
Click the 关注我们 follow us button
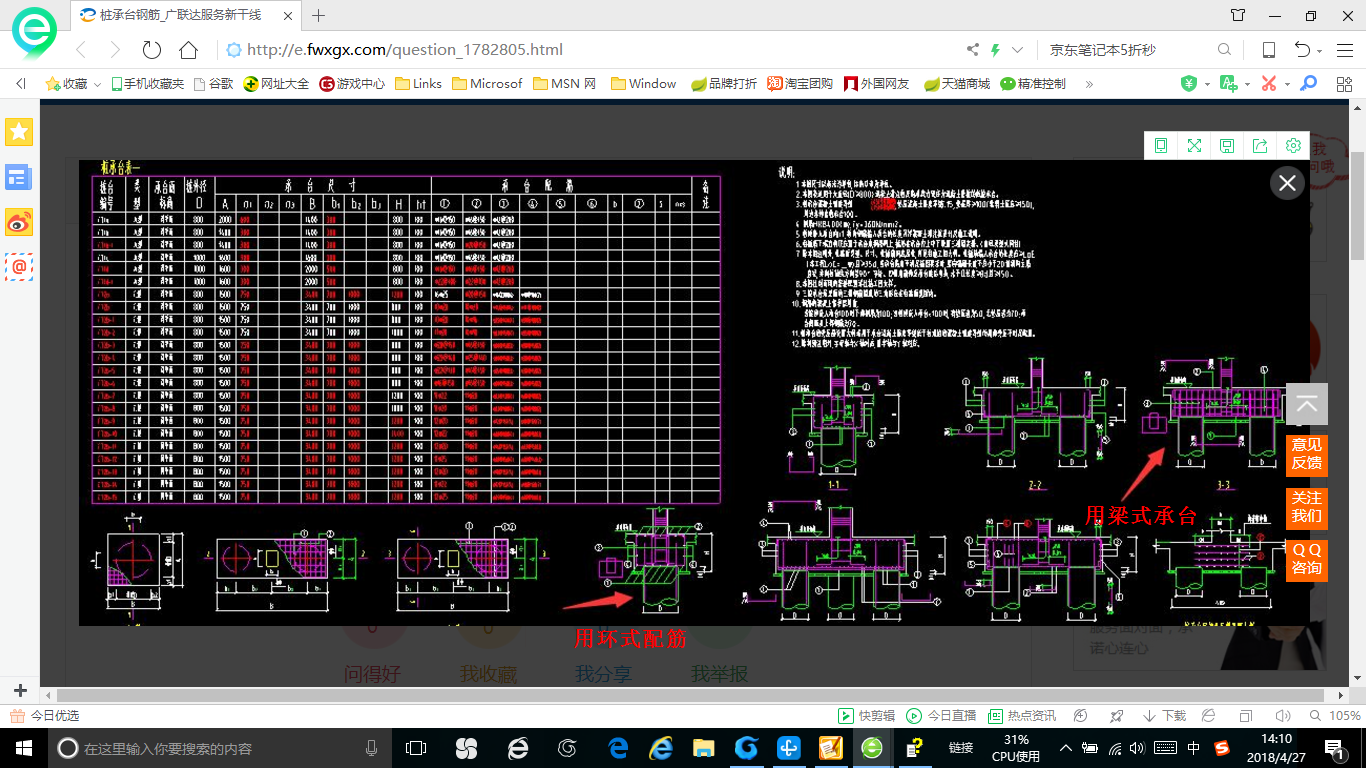(1307, 507)
